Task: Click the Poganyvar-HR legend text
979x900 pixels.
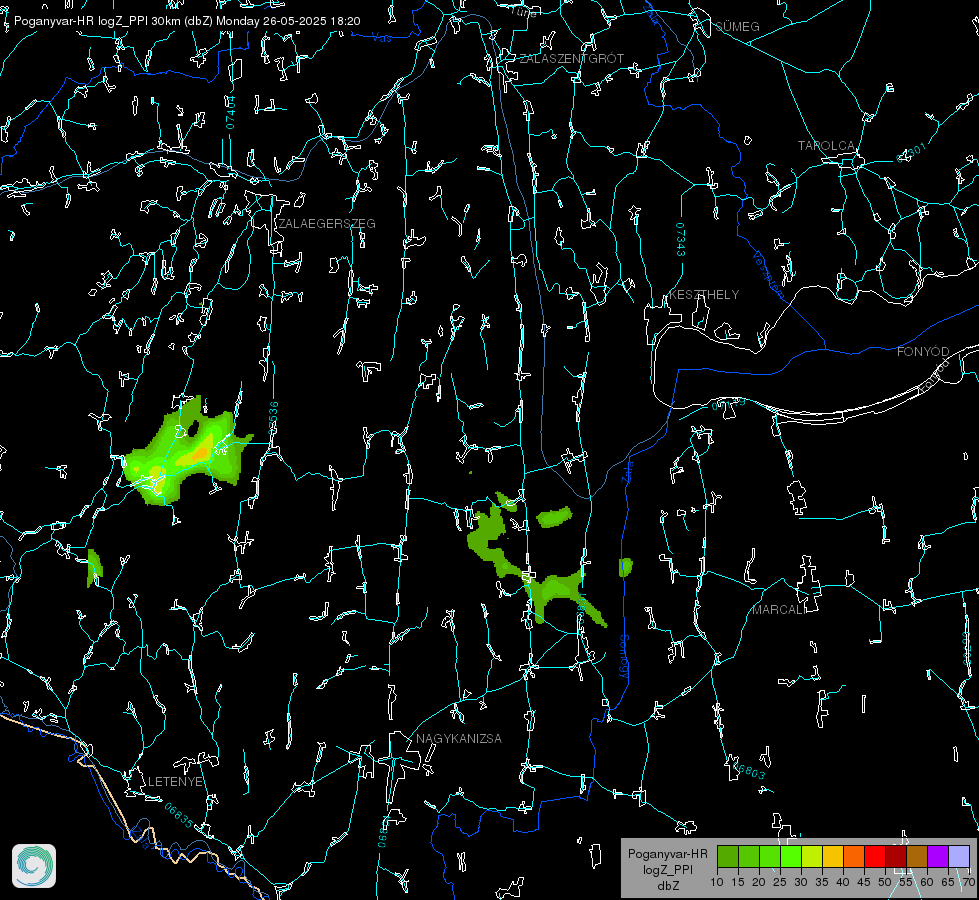Action: coord(667,854)
